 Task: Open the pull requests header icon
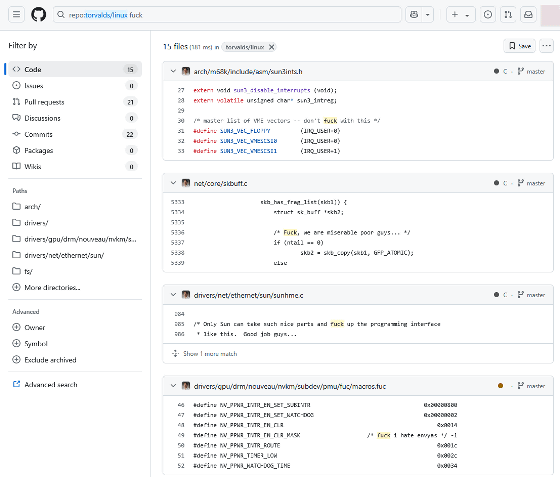pos(508,15)
